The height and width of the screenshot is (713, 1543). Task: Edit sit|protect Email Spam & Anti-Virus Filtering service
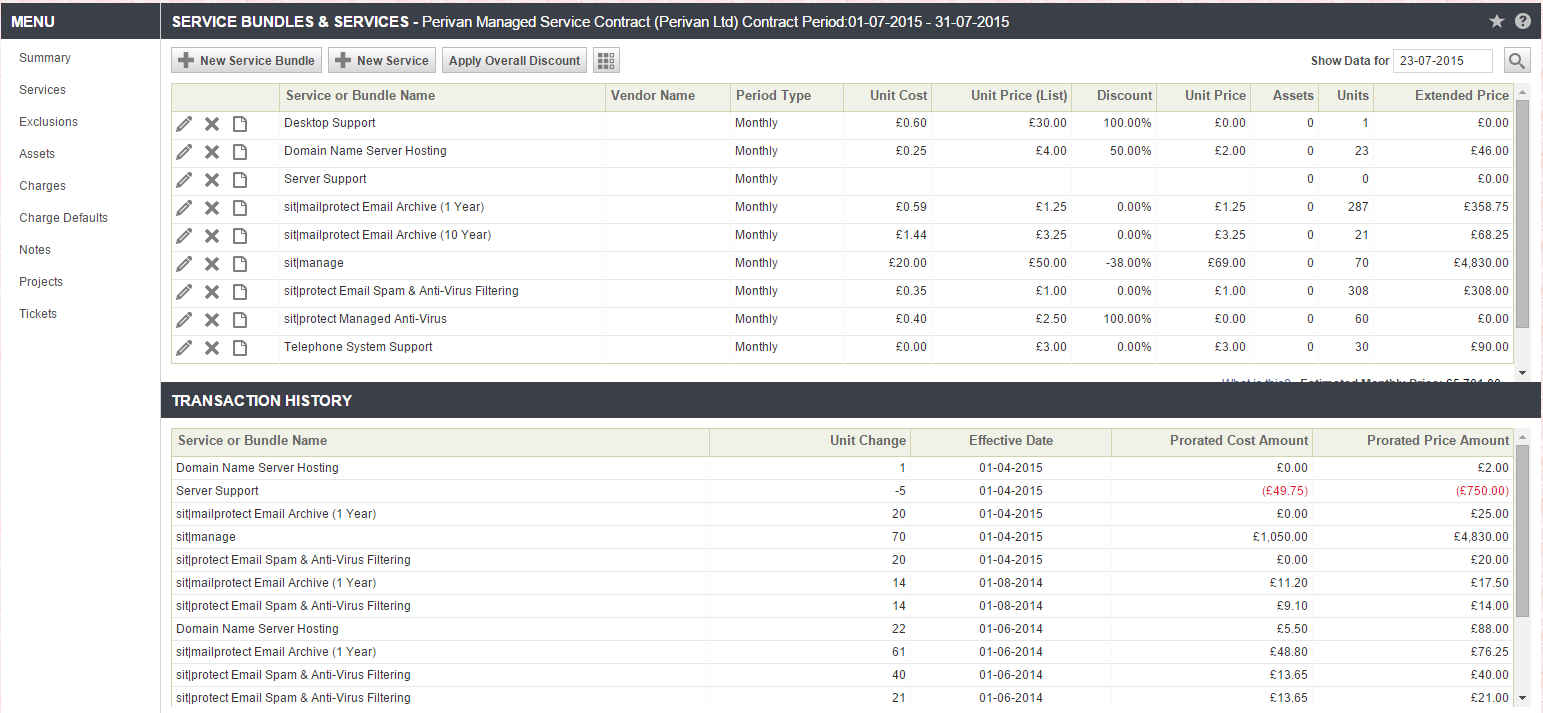[184, 292]
